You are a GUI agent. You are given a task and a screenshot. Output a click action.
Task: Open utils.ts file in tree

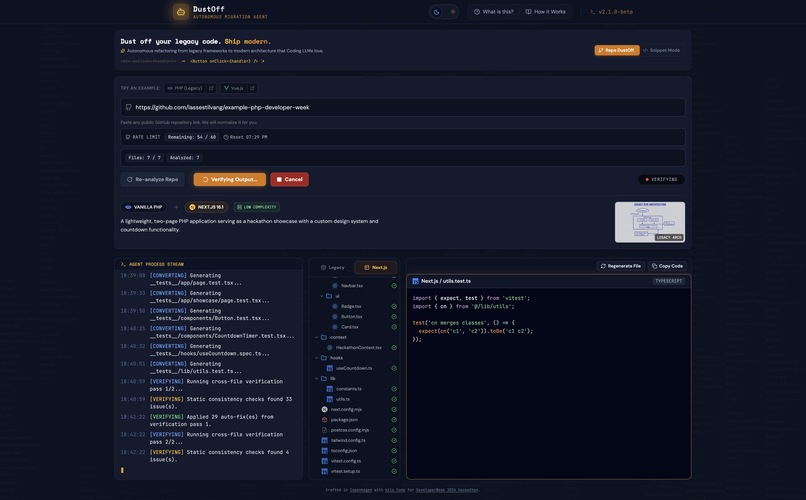[x=342, y=399]
